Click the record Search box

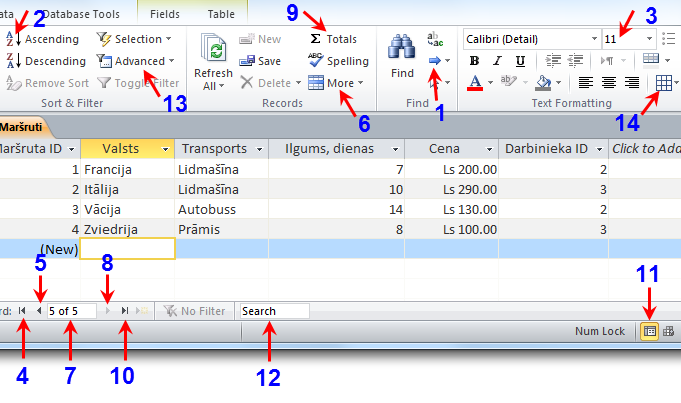tap(274, 311)
